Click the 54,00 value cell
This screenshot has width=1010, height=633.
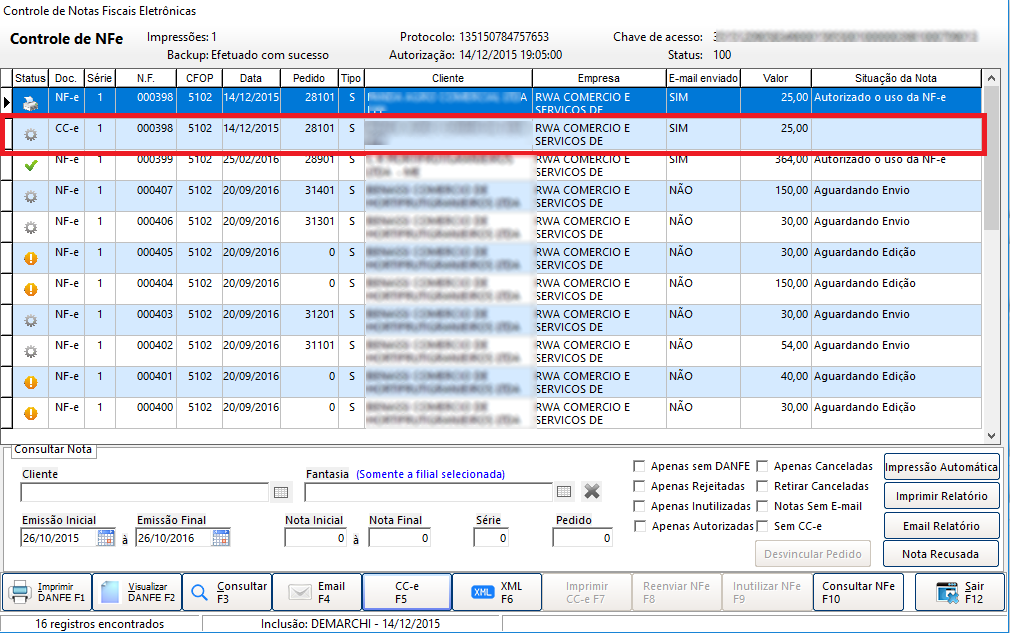(776, 351)
